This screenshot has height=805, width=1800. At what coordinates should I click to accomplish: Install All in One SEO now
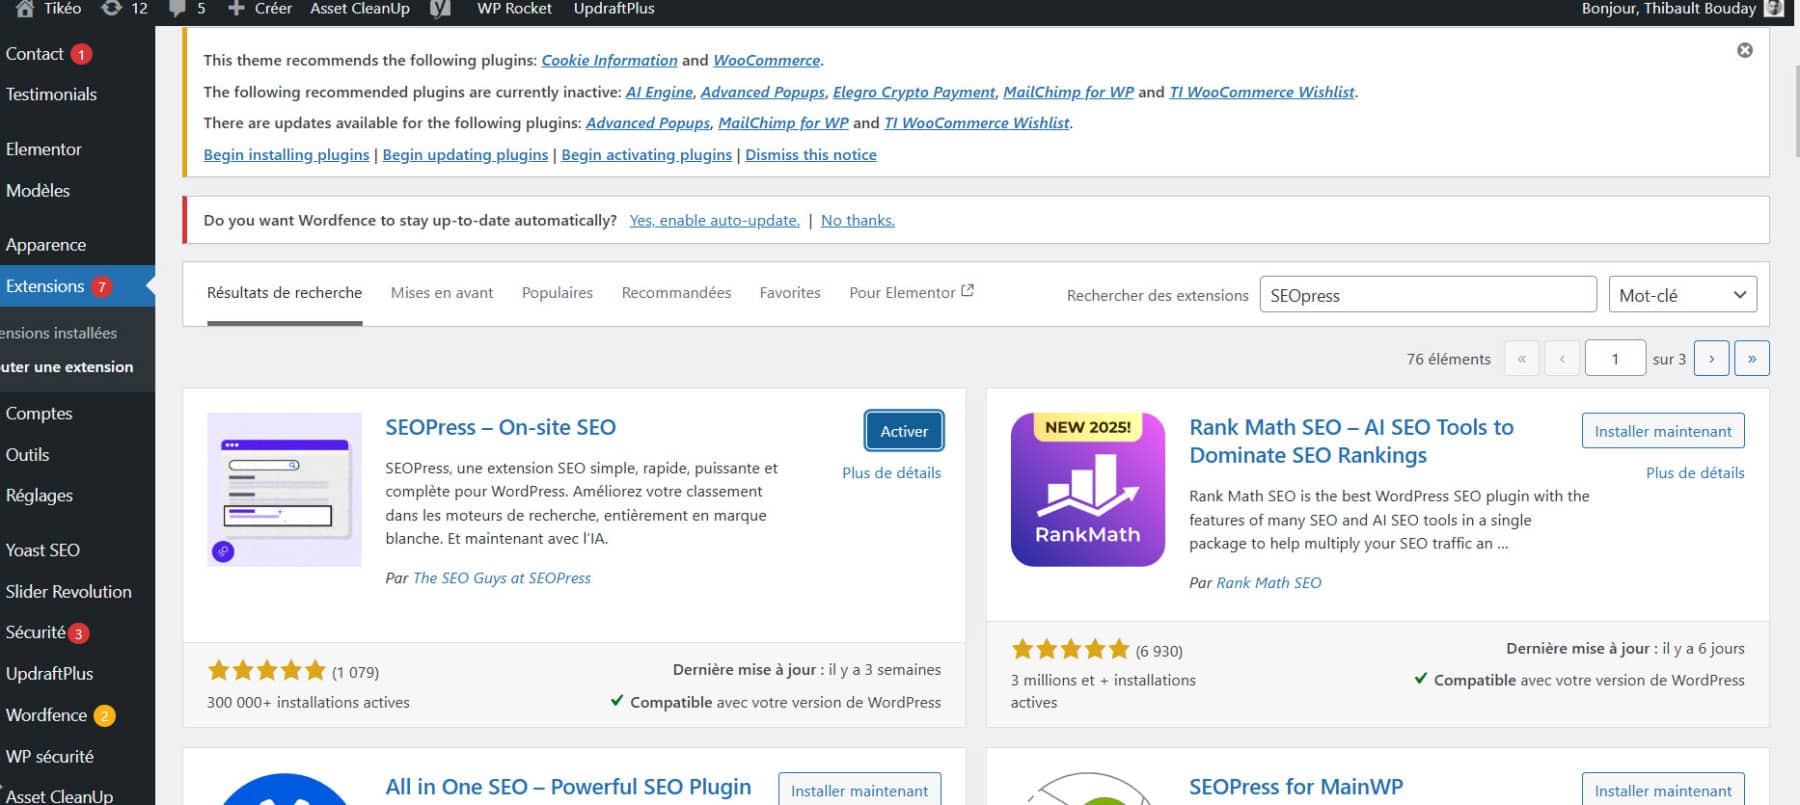point(859,789)
